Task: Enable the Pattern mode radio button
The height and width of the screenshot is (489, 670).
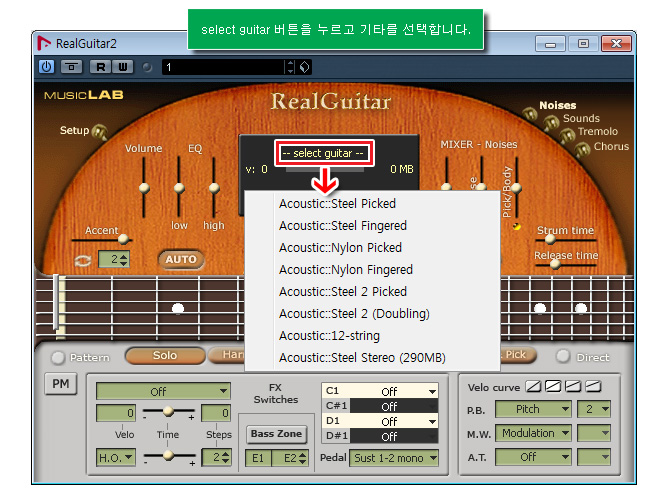Action: (58, 357)
